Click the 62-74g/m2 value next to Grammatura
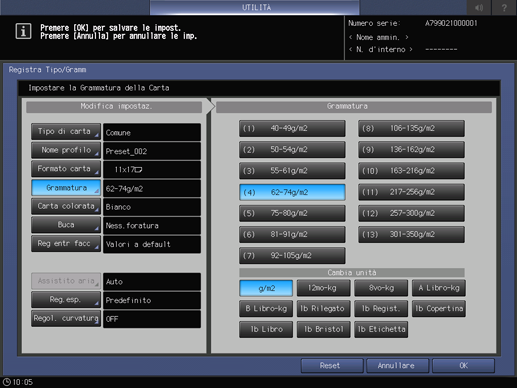 tap(152, 188)
